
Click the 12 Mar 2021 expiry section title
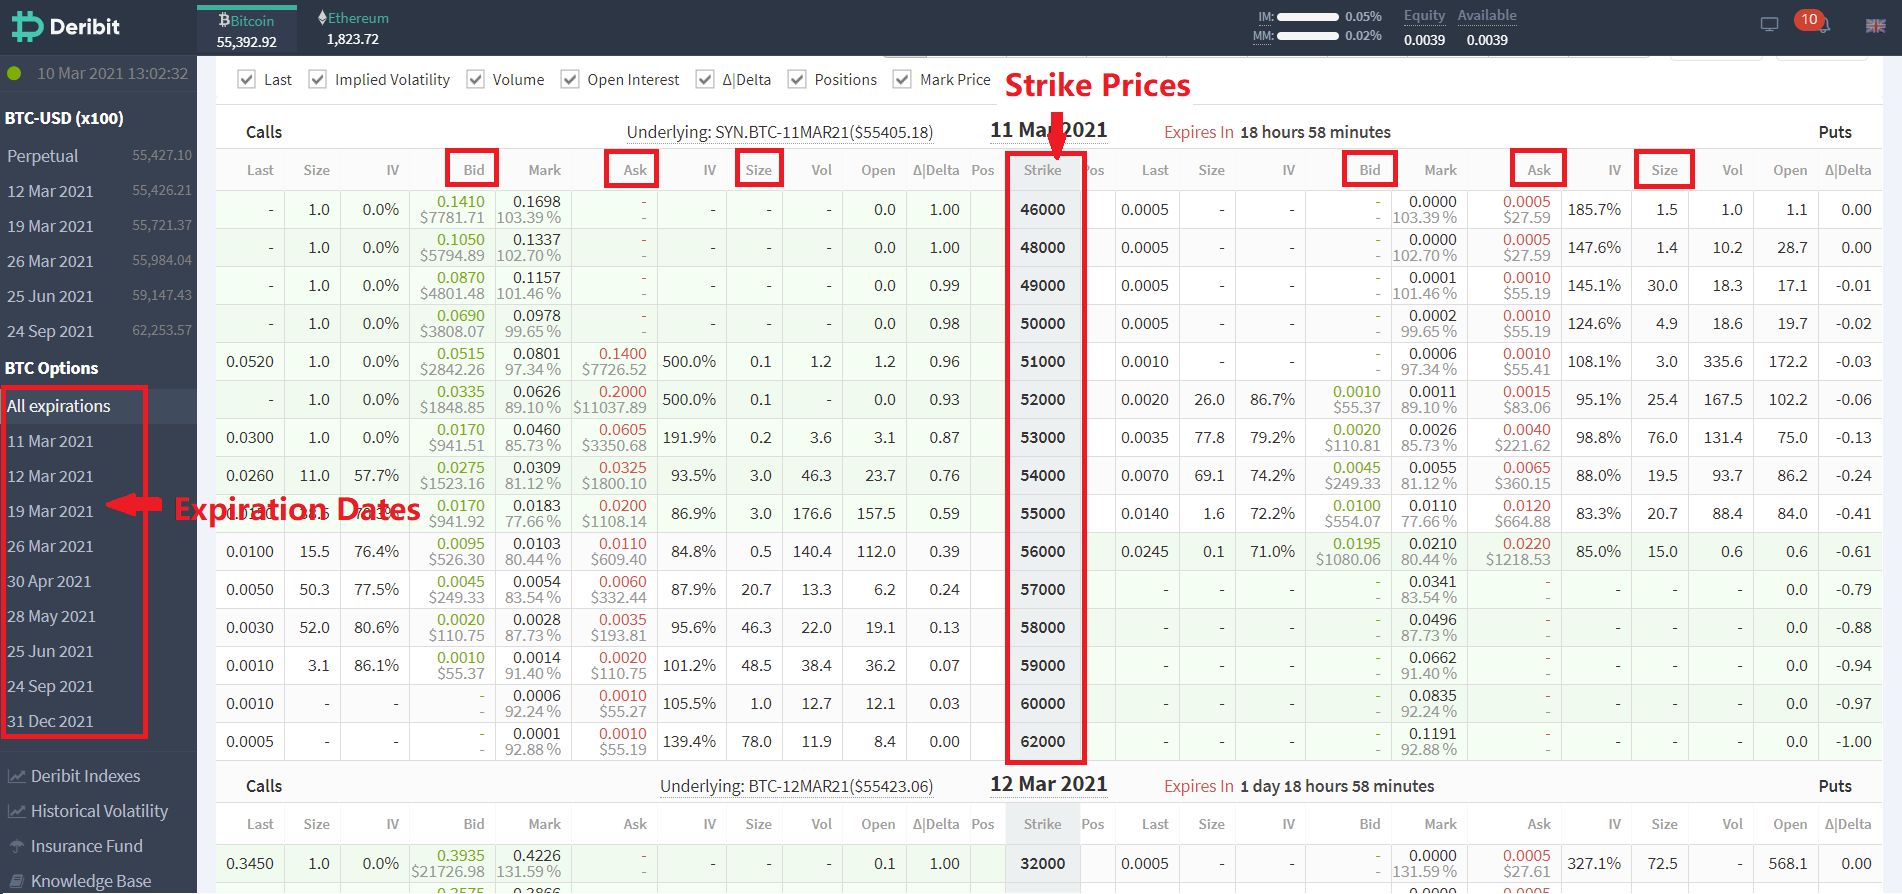point(1049,784)
